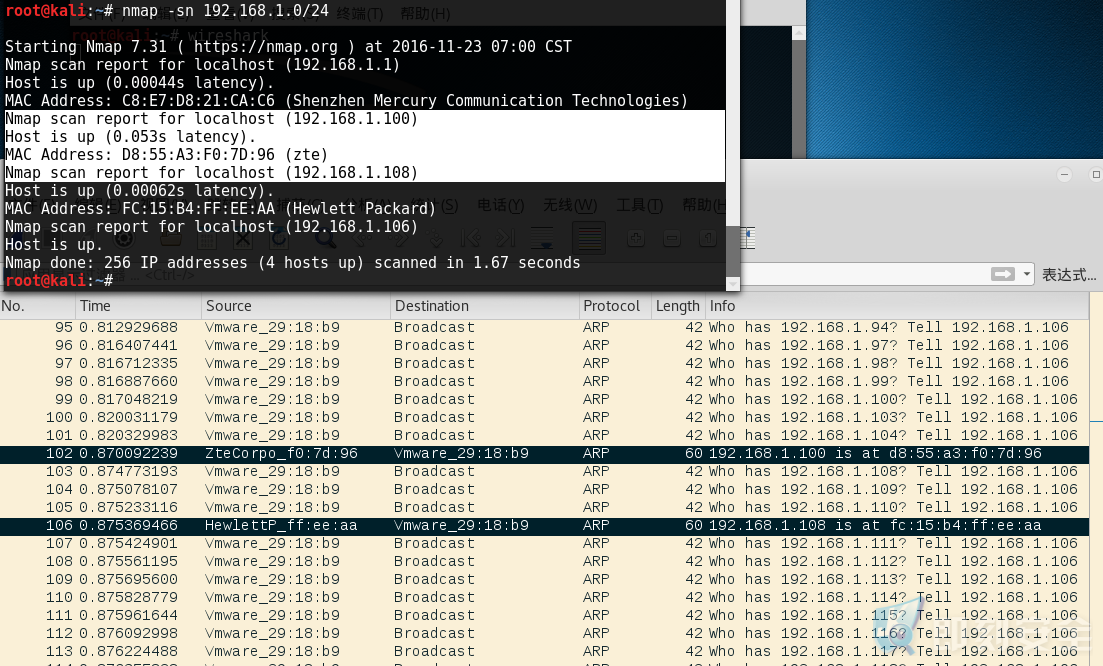Select packet 106 from HewlettP_ff:ee:aa

coord(544,525)
